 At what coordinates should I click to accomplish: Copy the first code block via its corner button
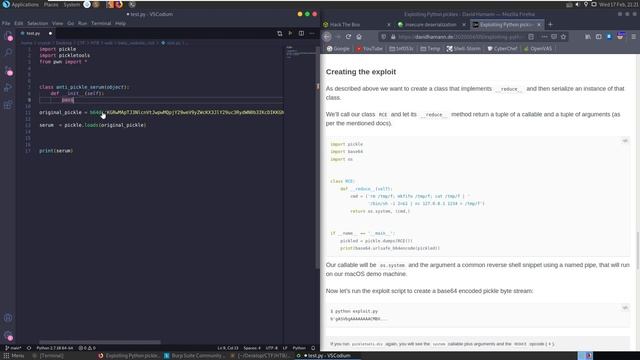(625, 141)
